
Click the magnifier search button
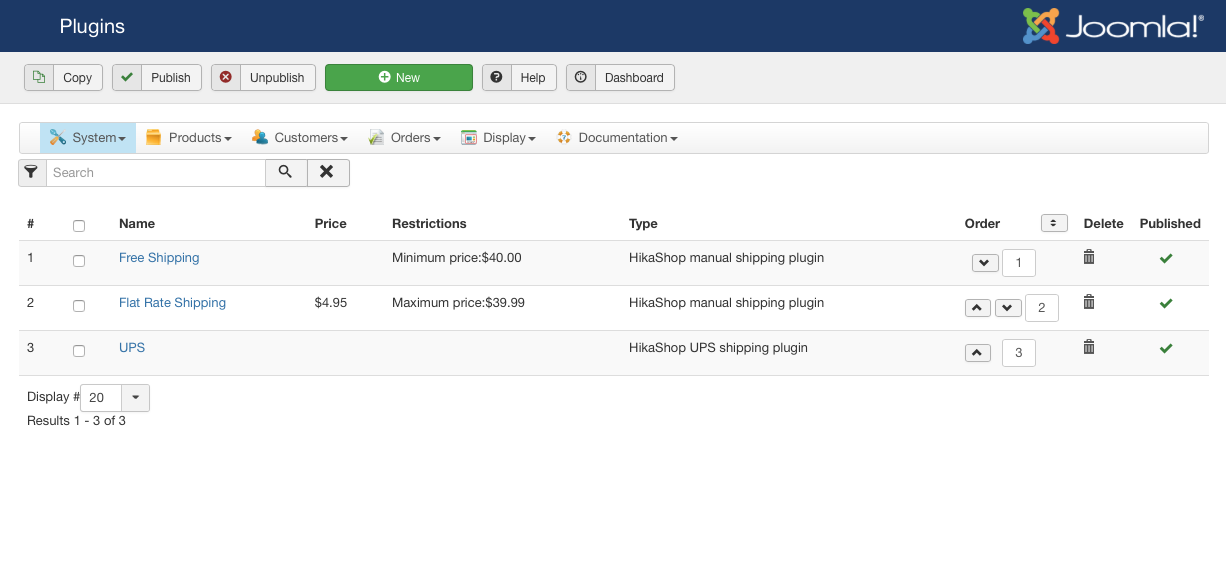pos(286,172)
